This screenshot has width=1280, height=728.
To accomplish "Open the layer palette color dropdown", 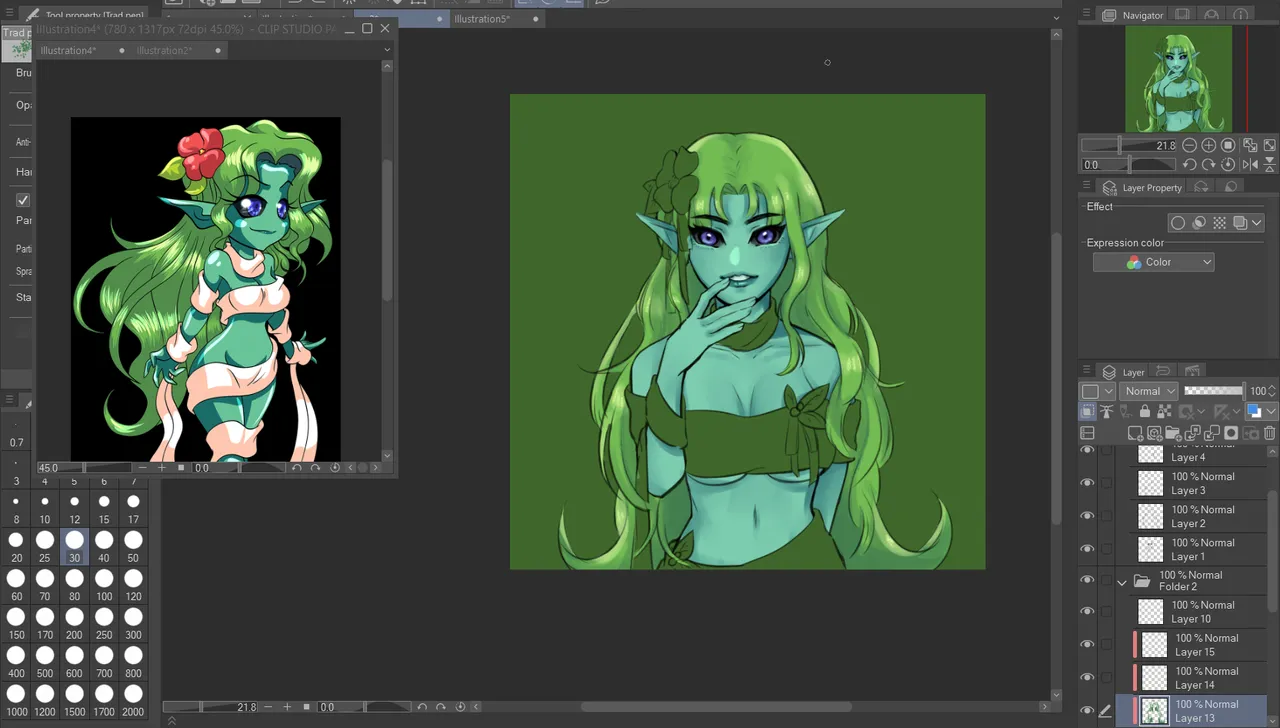I will point(1097,391).
